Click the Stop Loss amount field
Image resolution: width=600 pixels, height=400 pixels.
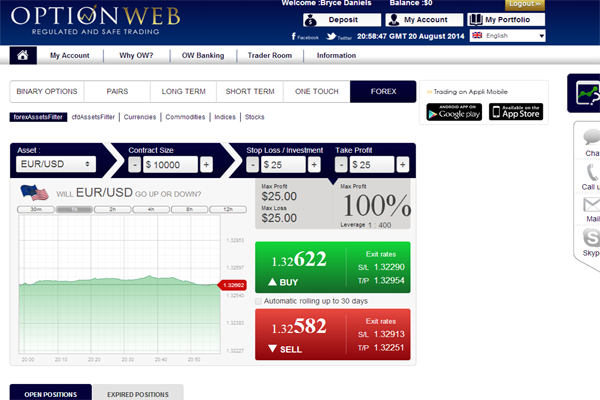pyautogui.click(x=283, y=165)
